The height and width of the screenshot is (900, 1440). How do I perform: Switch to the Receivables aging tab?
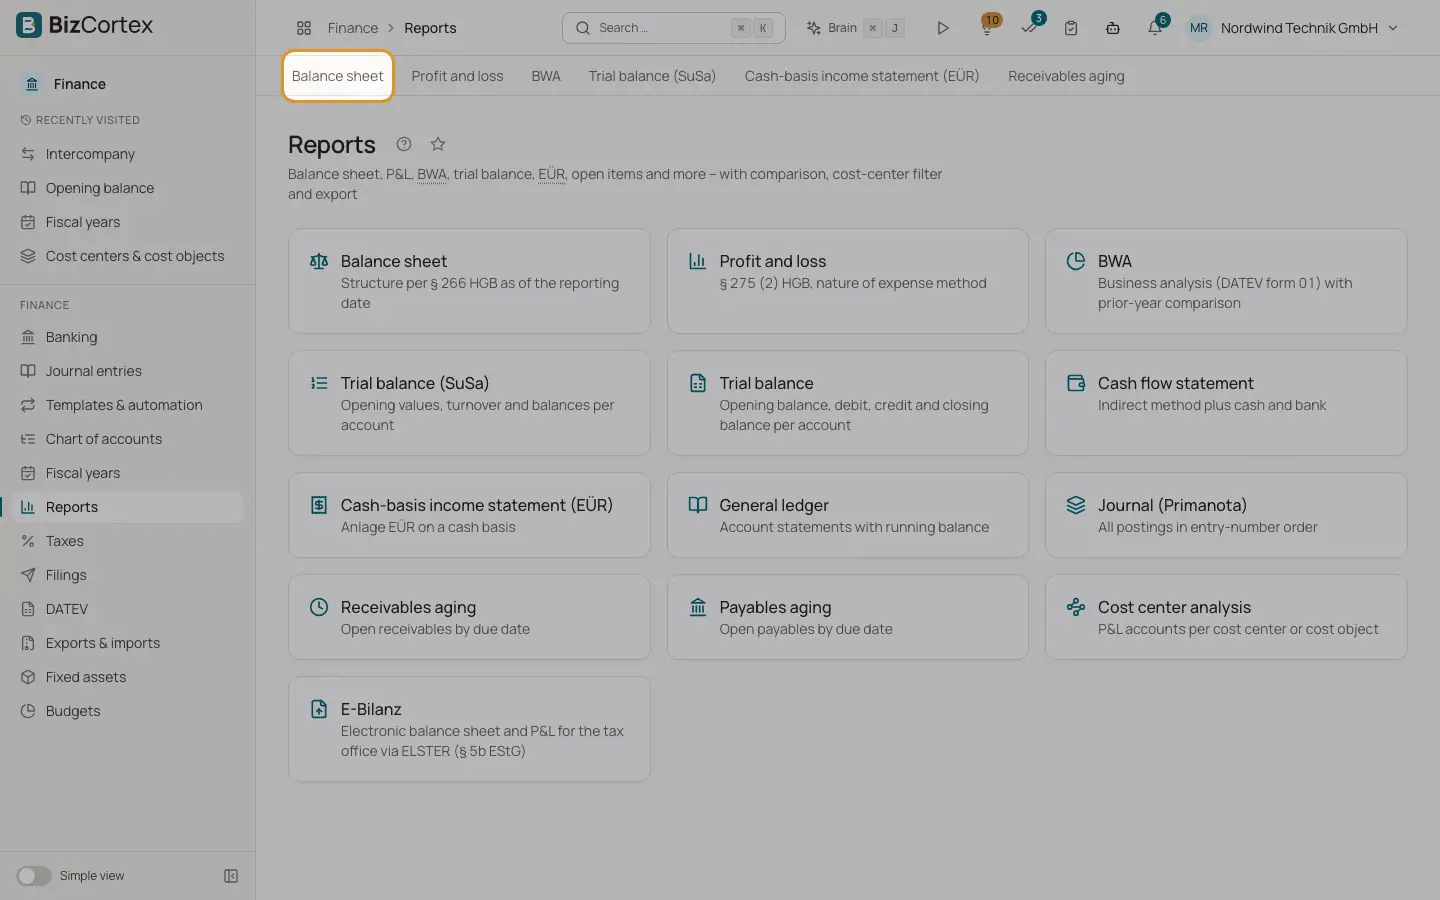[x=1066, y=76]
